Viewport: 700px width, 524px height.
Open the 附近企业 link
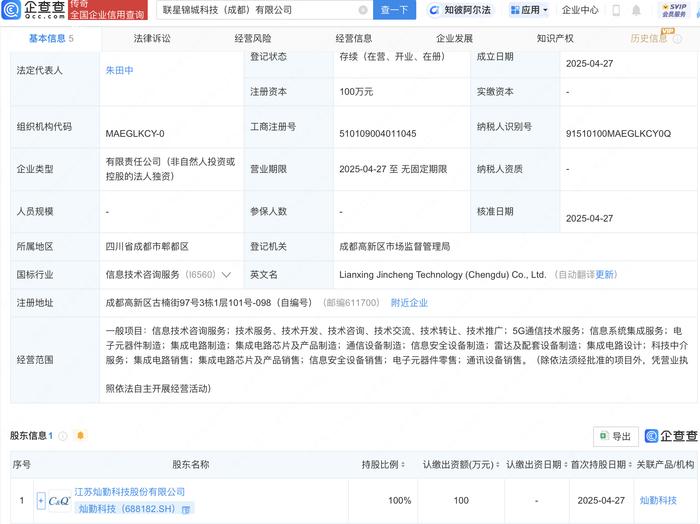pyautogui.click(x=409, y=303)
